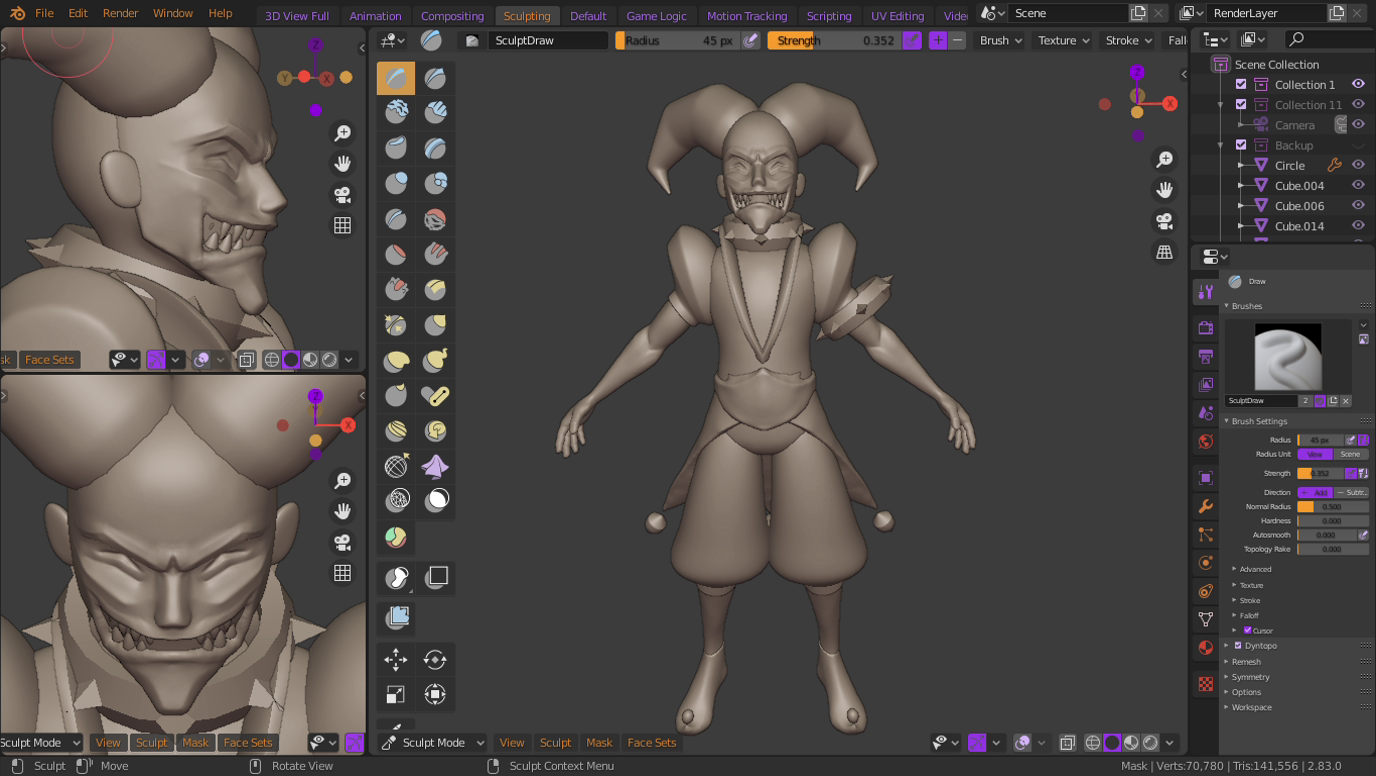The image size is (1376, 776).
Task: Select the Scale transform tool
Action: [x=396, y=694]
